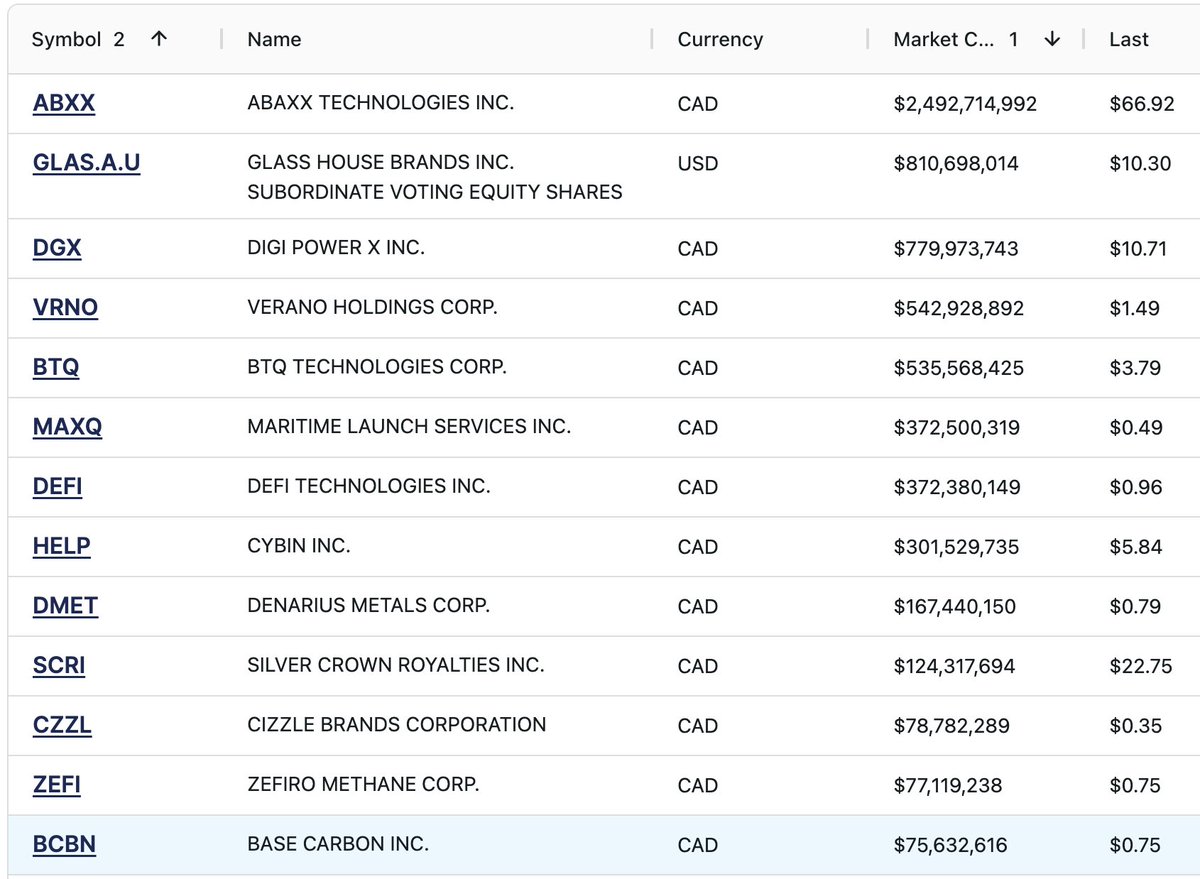Open the HELP symbol link

click(x=61, y=546)
